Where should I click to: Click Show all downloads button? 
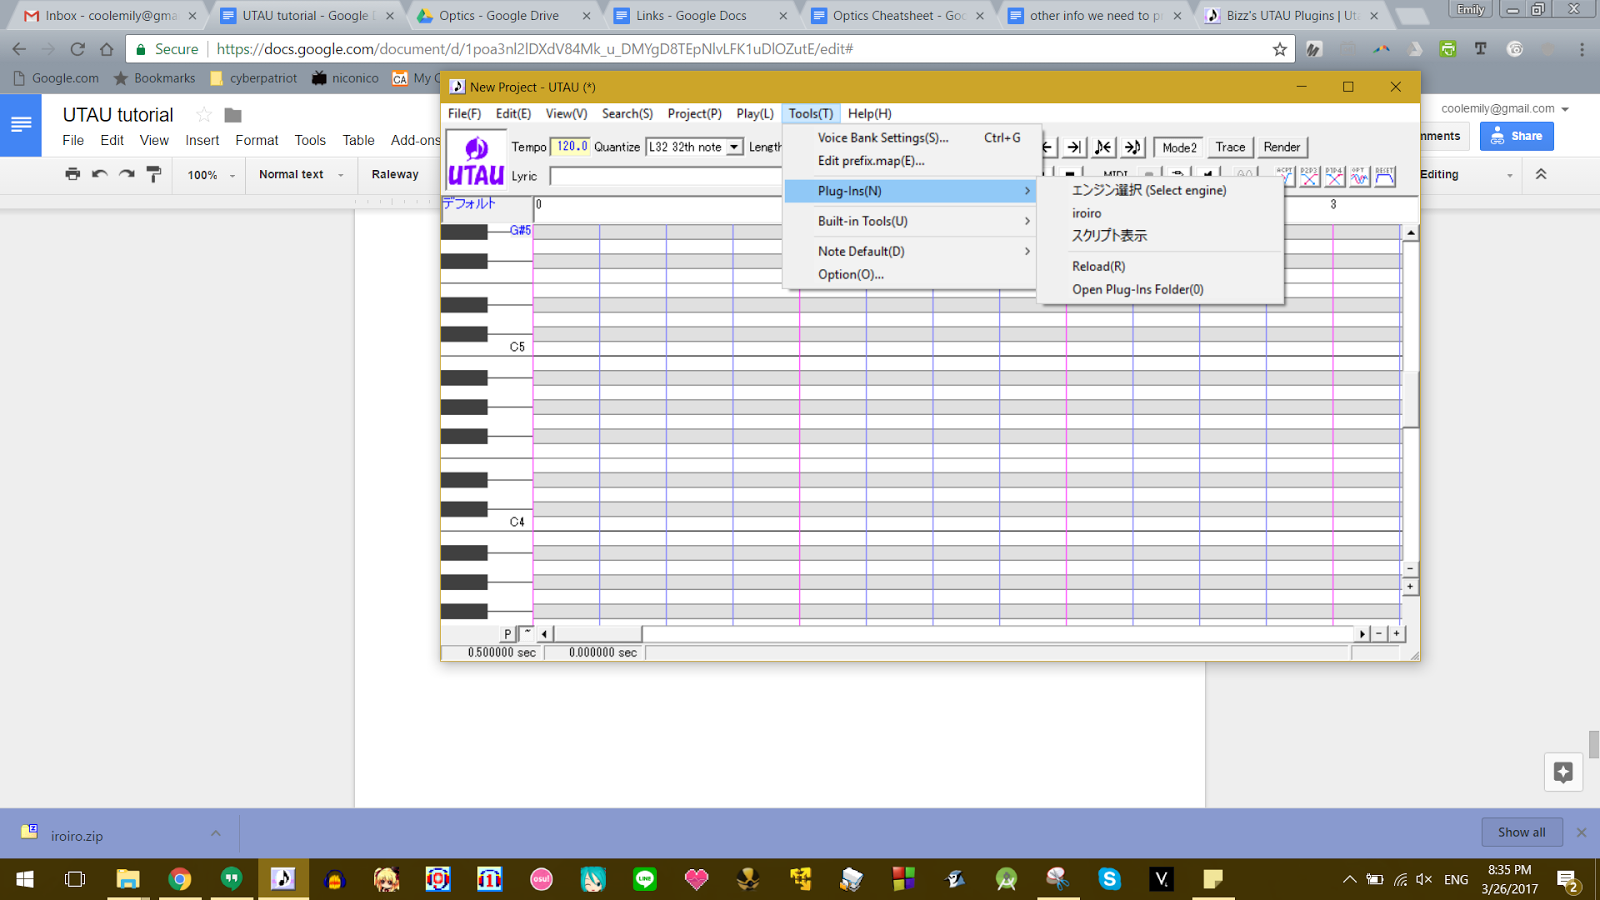1521,832
